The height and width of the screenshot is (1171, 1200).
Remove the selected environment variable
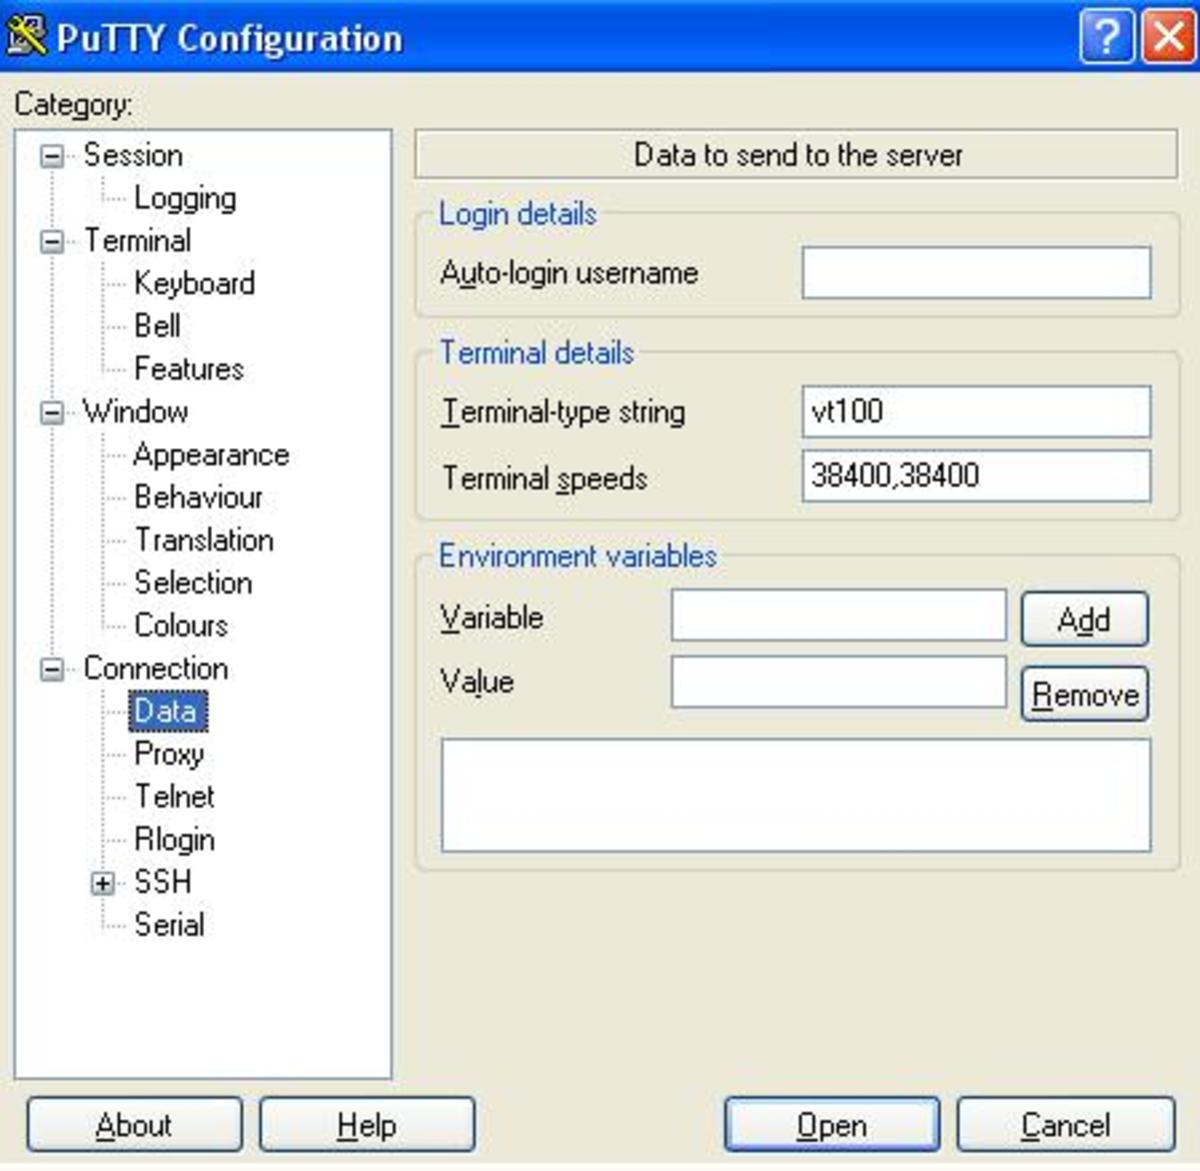(x=1084, y=693)
